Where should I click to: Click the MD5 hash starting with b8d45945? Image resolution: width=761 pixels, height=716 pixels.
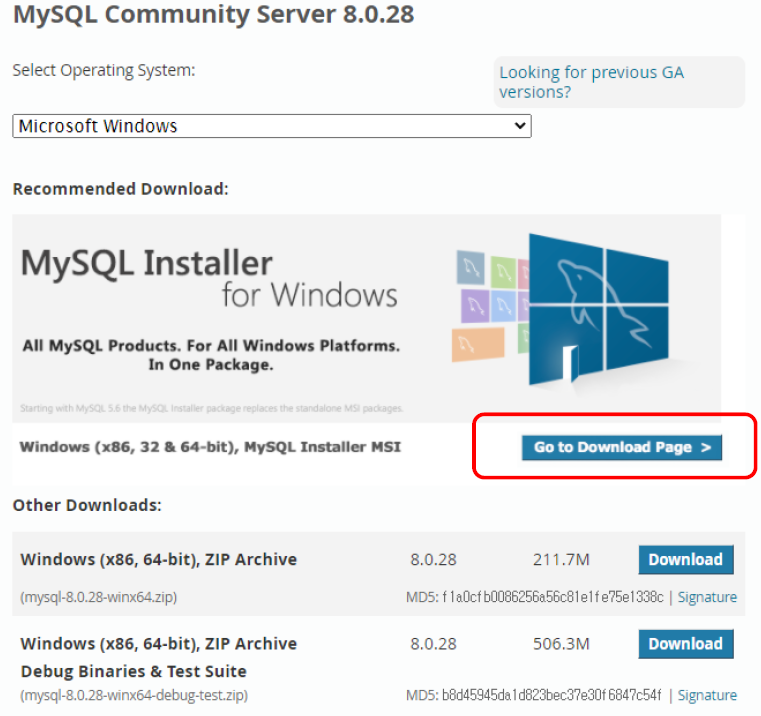(551, 695)
